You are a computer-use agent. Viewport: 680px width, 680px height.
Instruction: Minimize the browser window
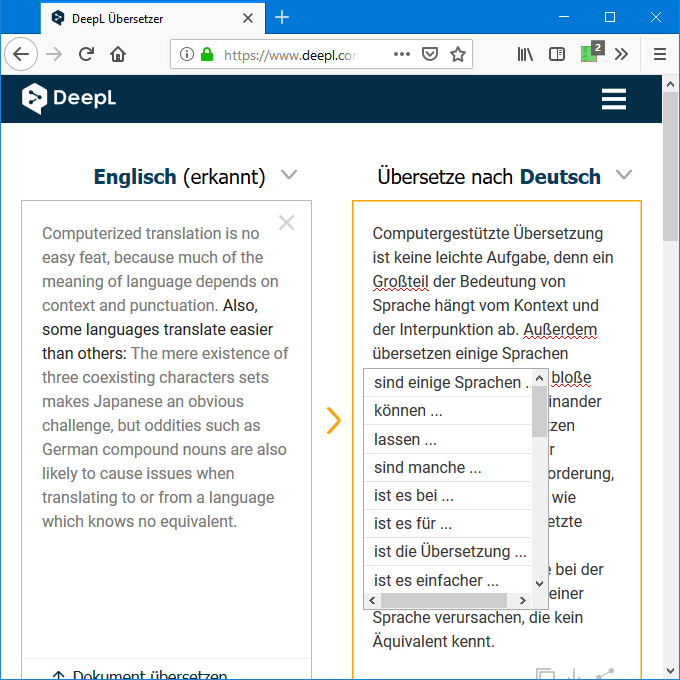tap(564, 17)
